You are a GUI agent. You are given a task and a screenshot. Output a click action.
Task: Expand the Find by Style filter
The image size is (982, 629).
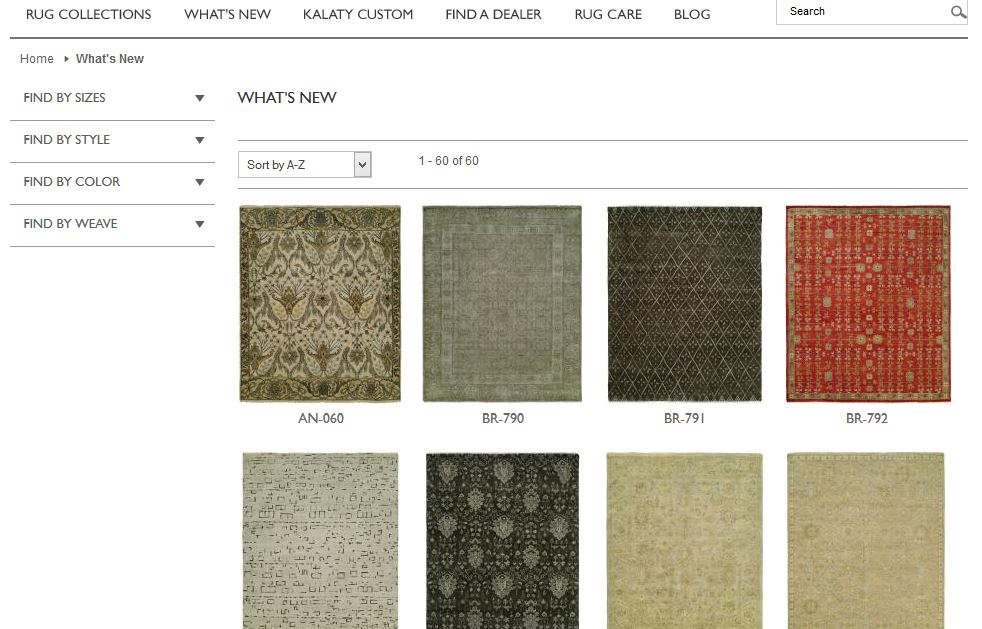point(113,140)
